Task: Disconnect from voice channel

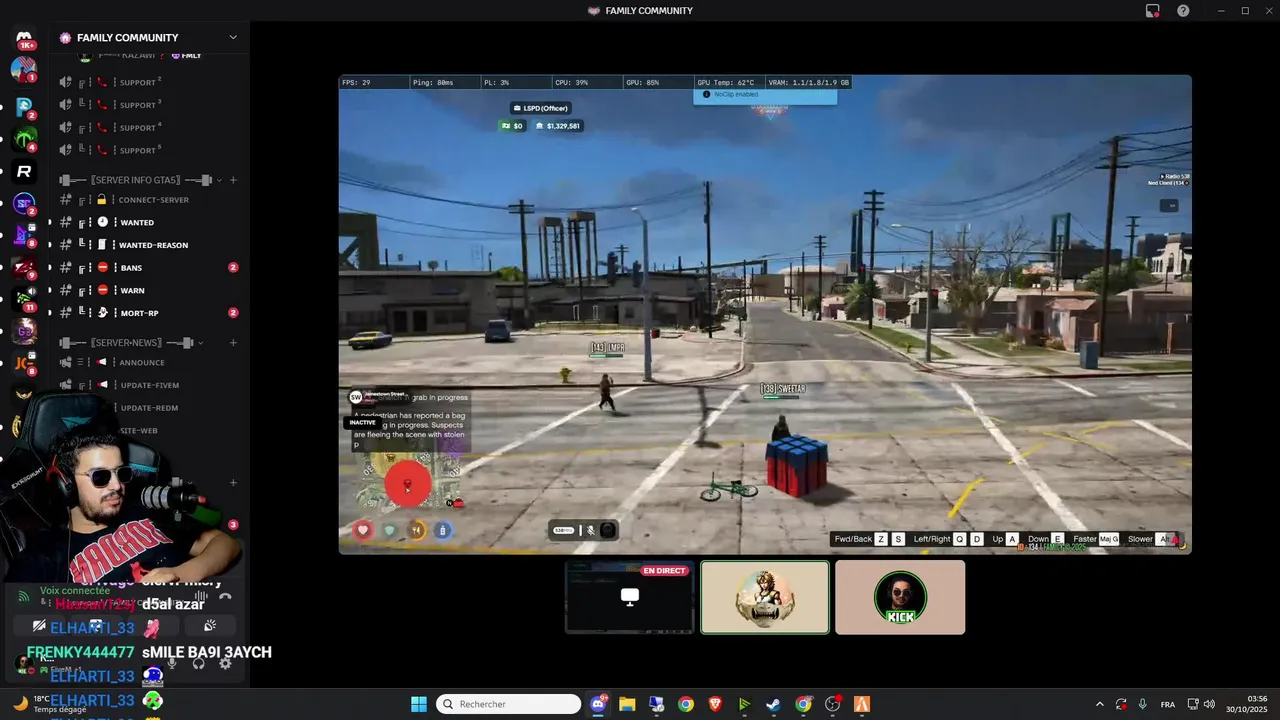Action: [226, 597]
